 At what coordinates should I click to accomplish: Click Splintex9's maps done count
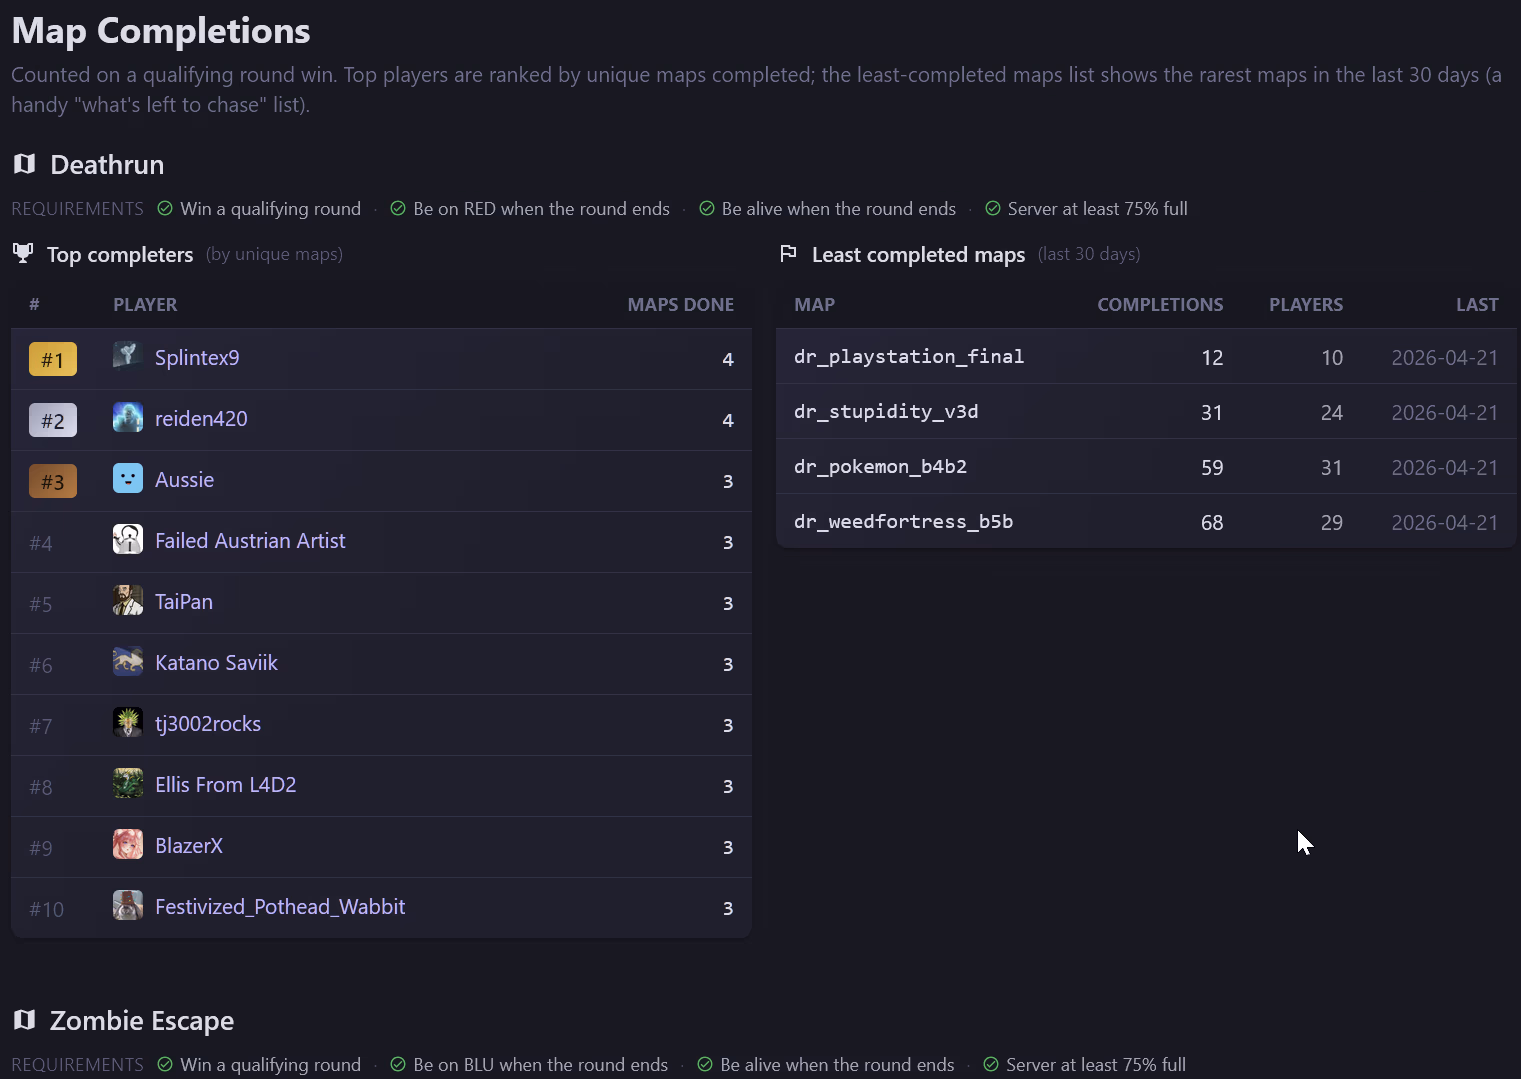(x=728, y=358)
